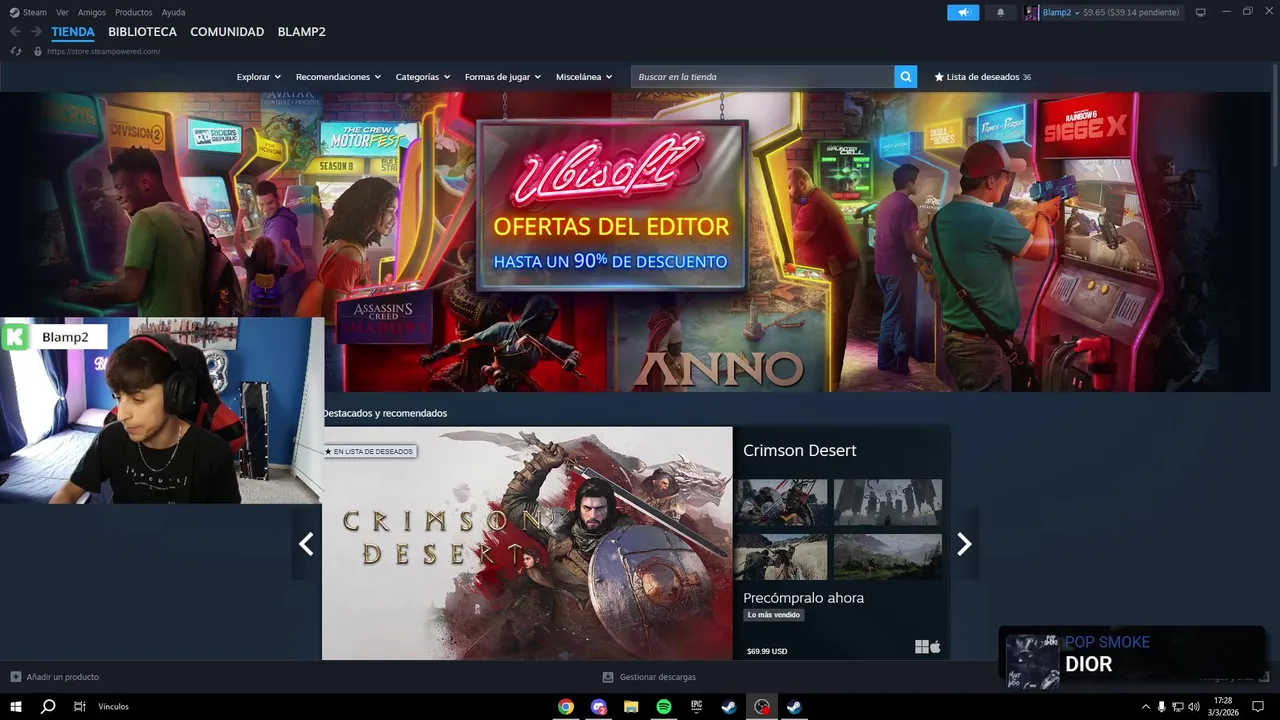The width and height of the screenshot is (1280, 720).
Task: Click the wishlist star icon
Action: (939, 77)
